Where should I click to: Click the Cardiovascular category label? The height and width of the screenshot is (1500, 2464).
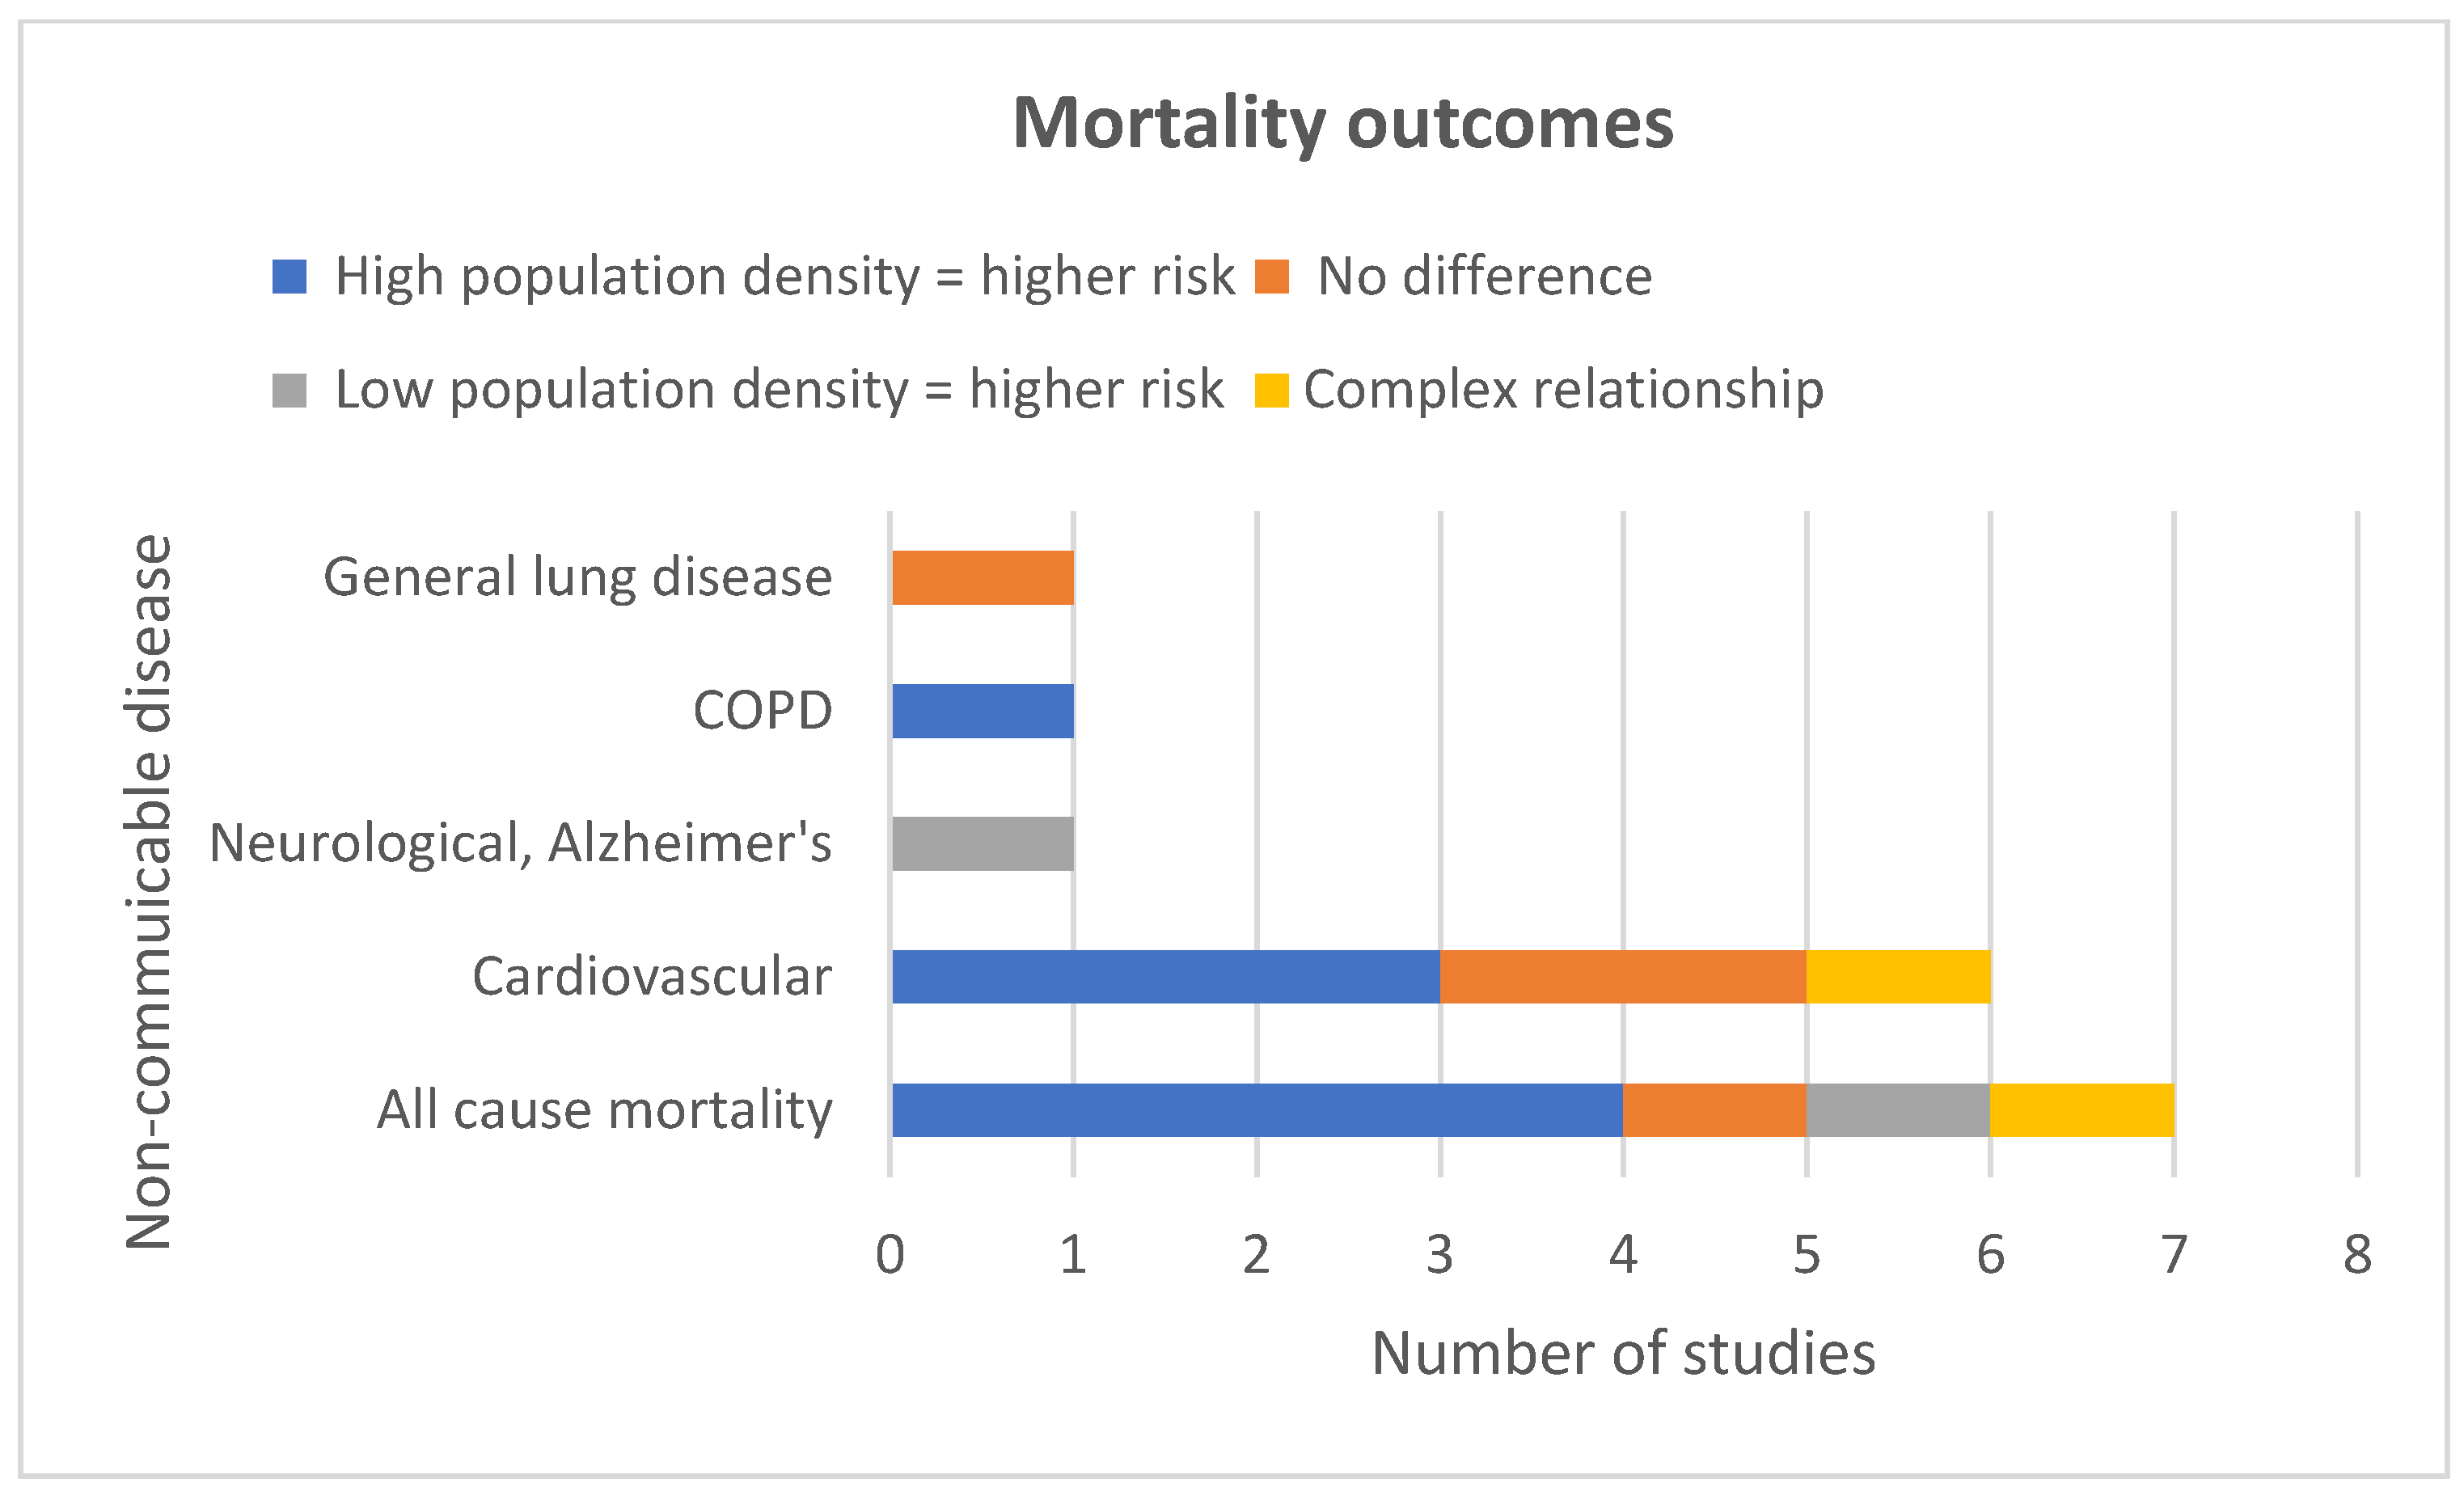(x=652, y=977)
